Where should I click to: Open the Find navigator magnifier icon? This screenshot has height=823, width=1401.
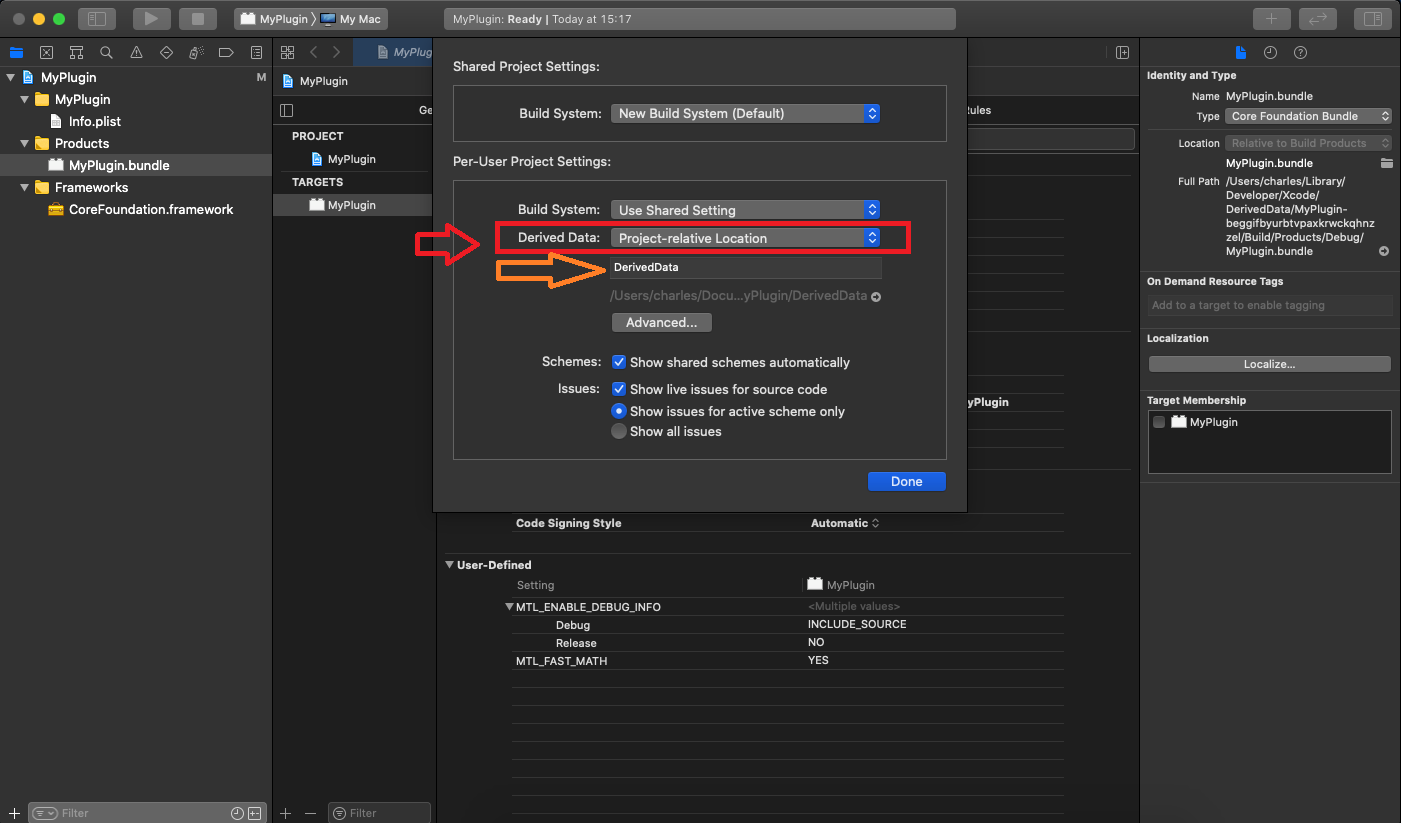point(106,52)
